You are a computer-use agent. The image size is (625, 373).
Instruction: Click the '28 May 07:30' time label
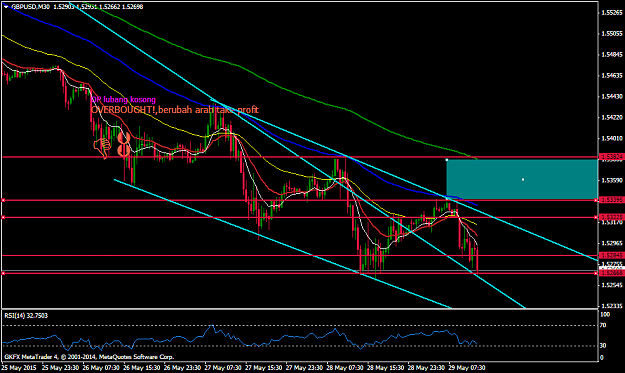click(x=345, y=367)
